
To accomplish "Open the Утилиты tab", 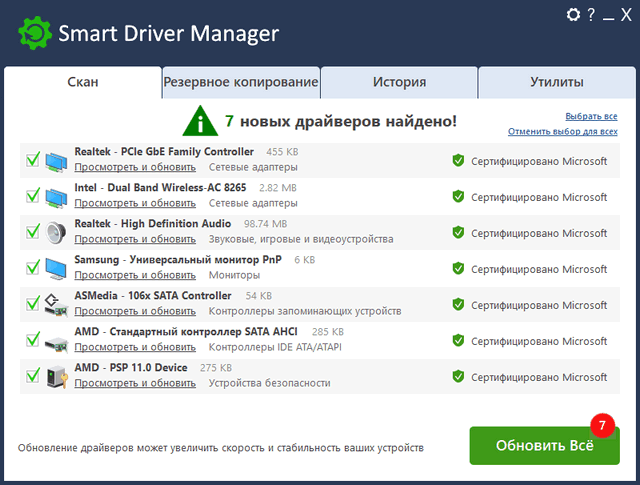I will click(x=555, y=83).
